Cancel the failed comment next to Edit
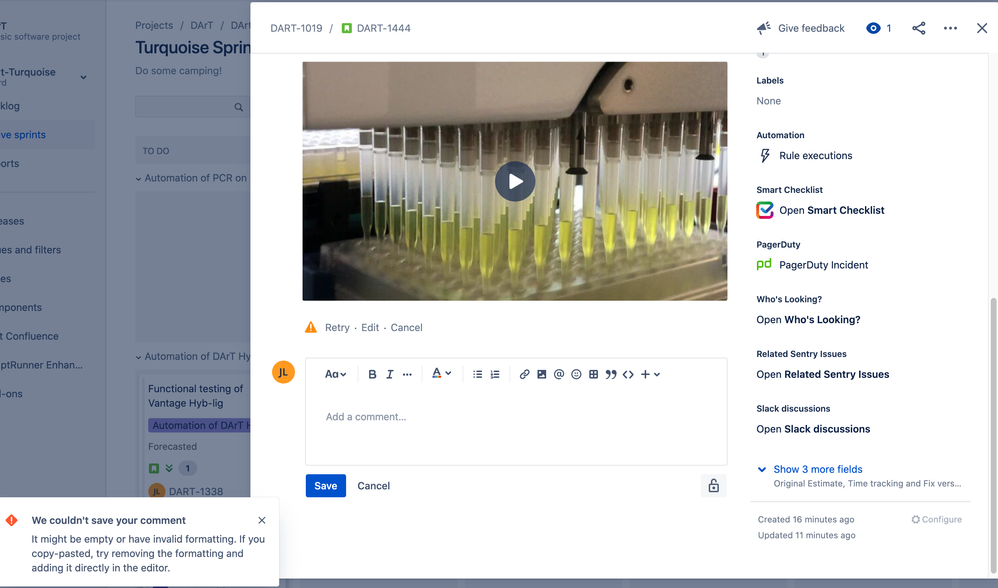 click(407, 327)
